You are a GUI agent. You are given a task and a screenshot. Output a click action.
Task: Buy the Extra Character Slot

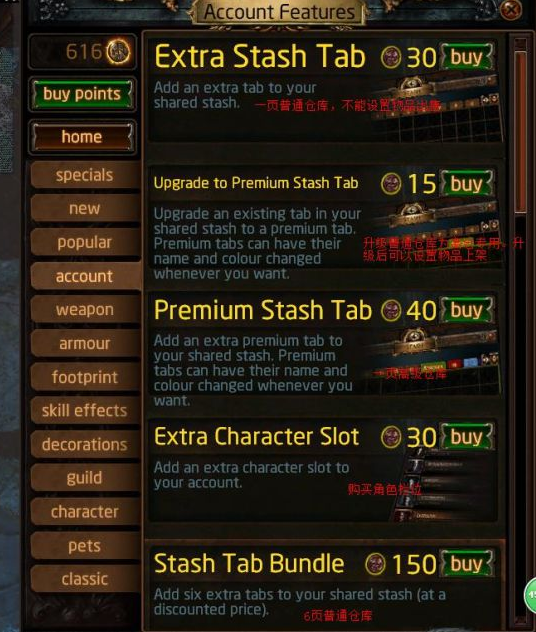click(x=467, y=437)
